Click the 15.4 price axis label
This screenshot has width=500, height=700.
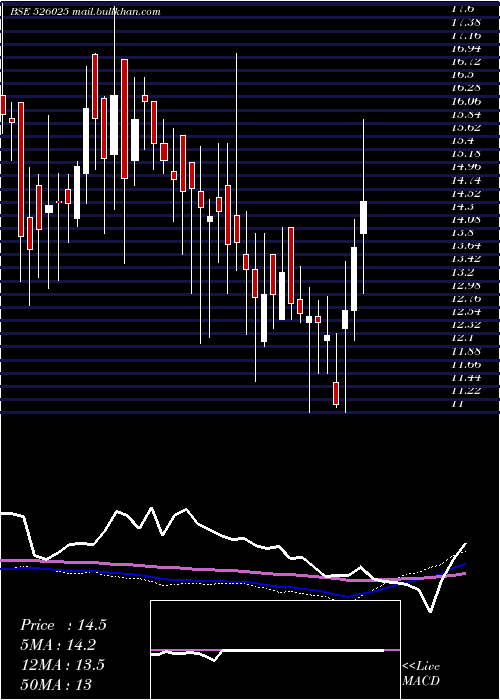pos(462,140)
